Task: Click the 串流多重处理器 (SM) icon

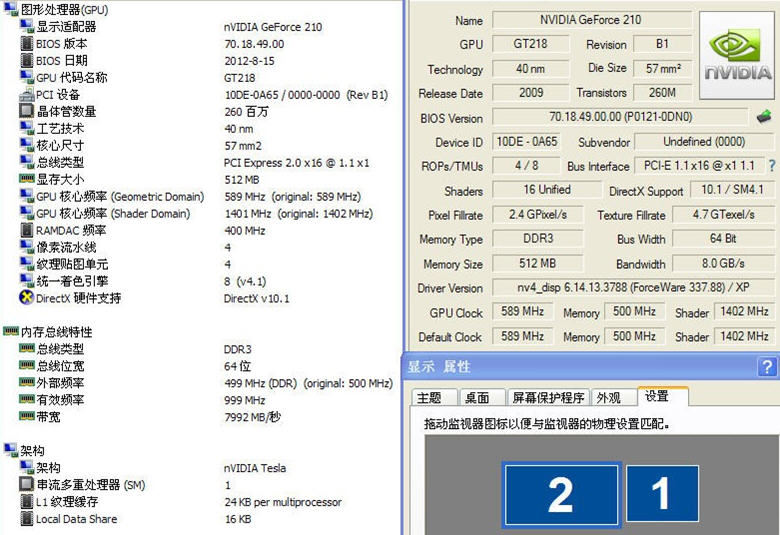Action: [x=26, y=484]
